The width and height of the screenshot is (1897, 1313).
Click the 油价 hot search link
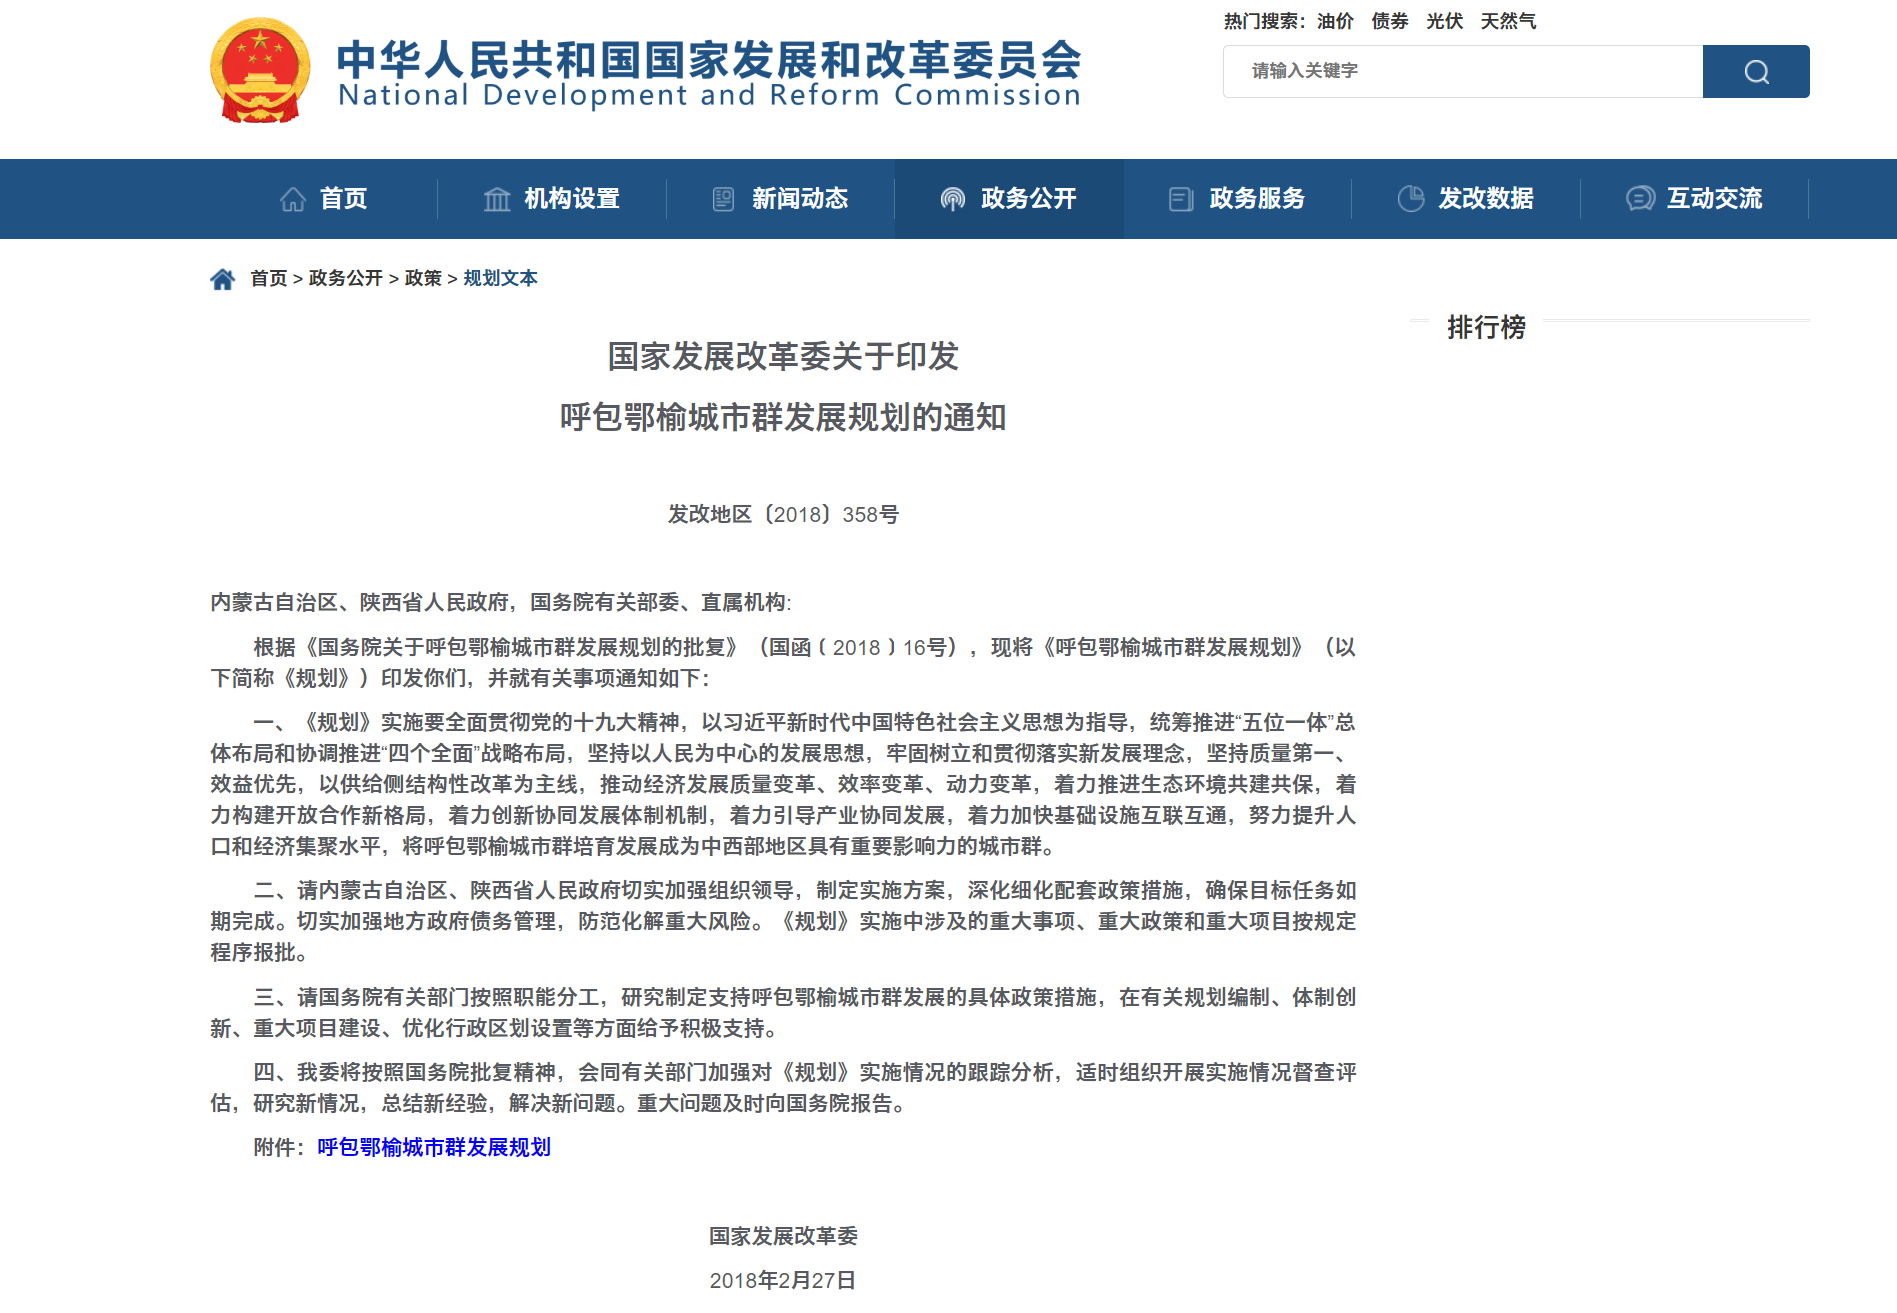click(1335, 21)
